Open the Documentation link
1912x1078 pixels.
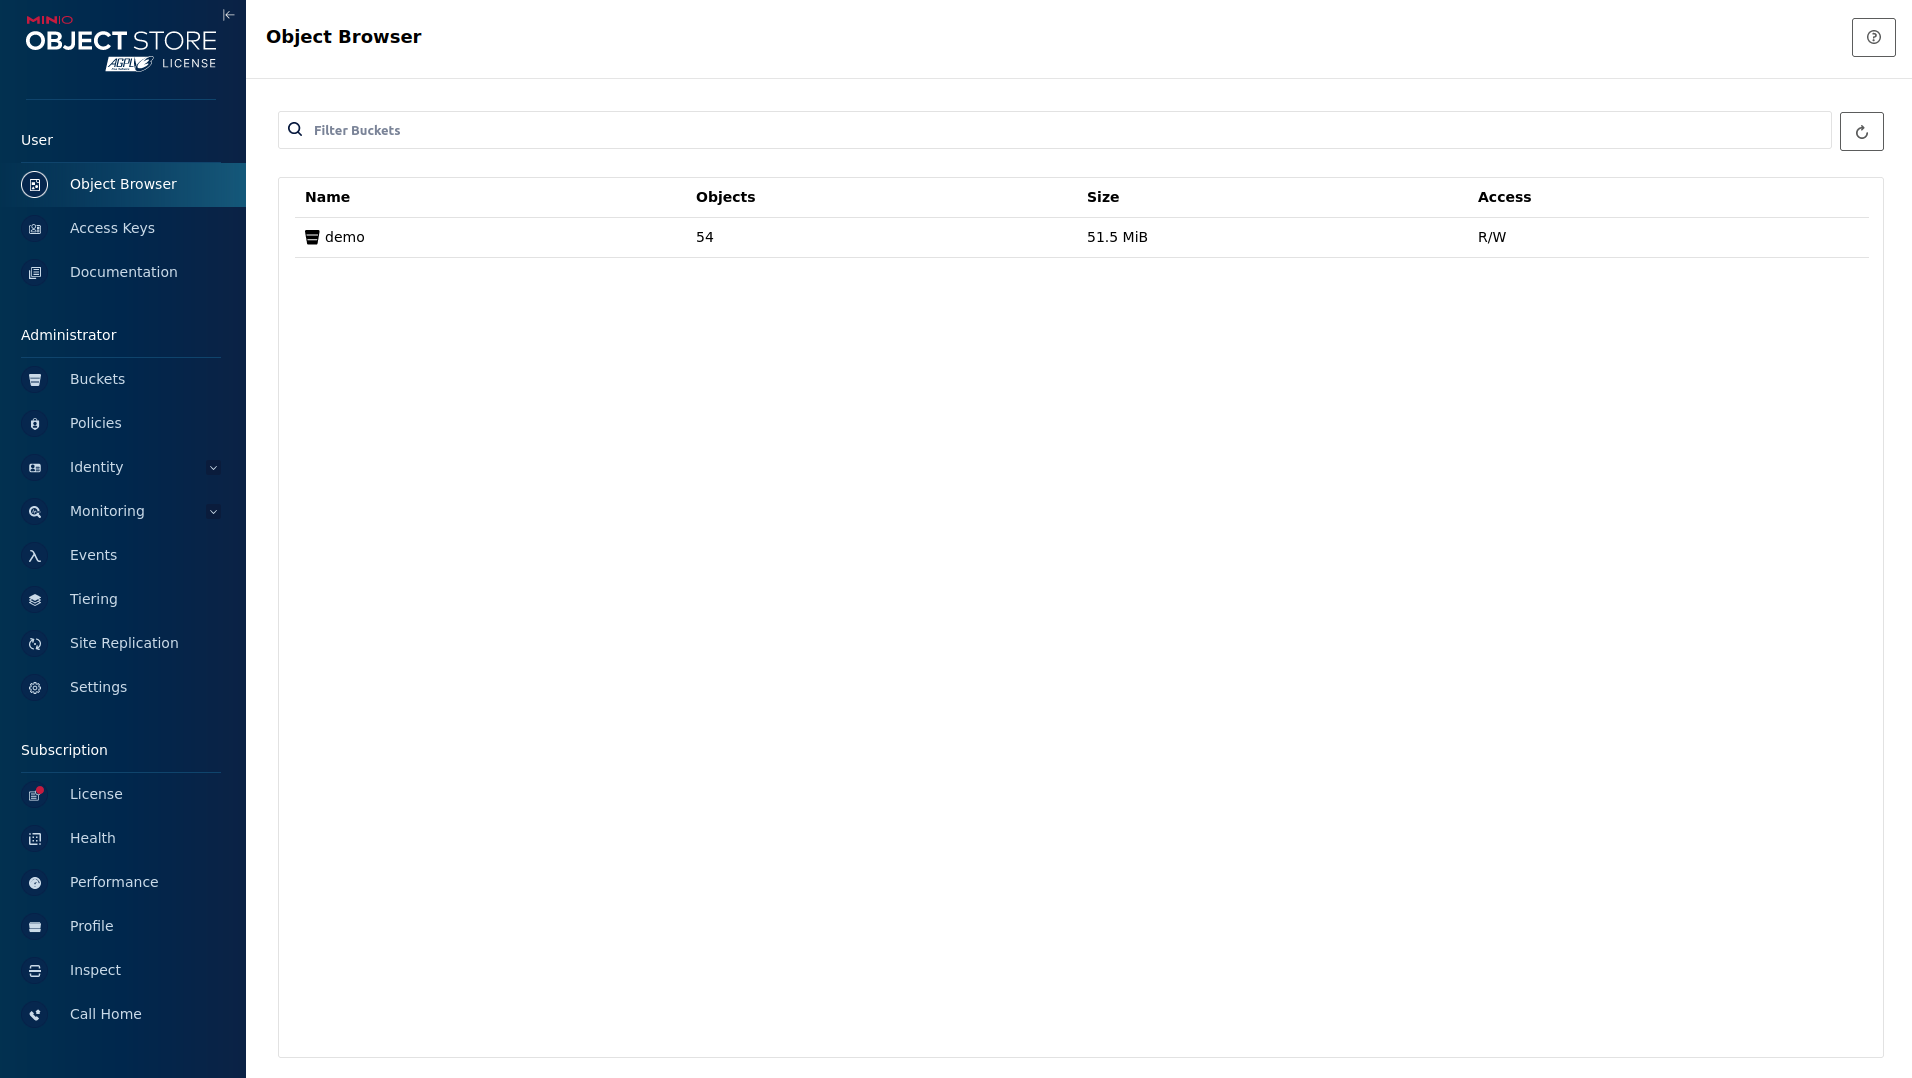tap(123, 272)
